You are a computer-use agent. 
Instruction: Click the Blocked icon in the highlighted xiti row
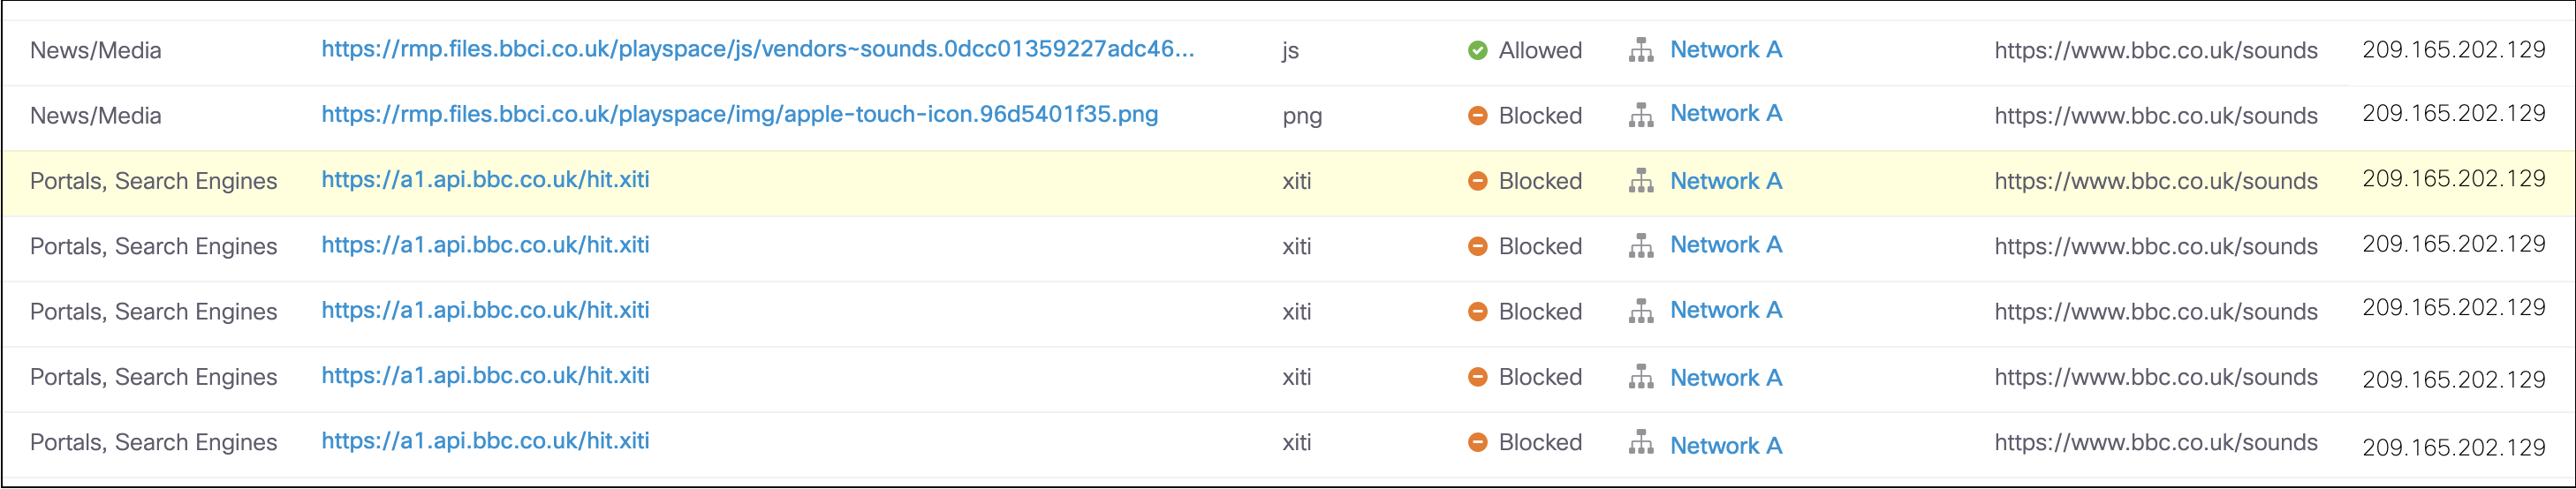click(x=1477, y=181)
